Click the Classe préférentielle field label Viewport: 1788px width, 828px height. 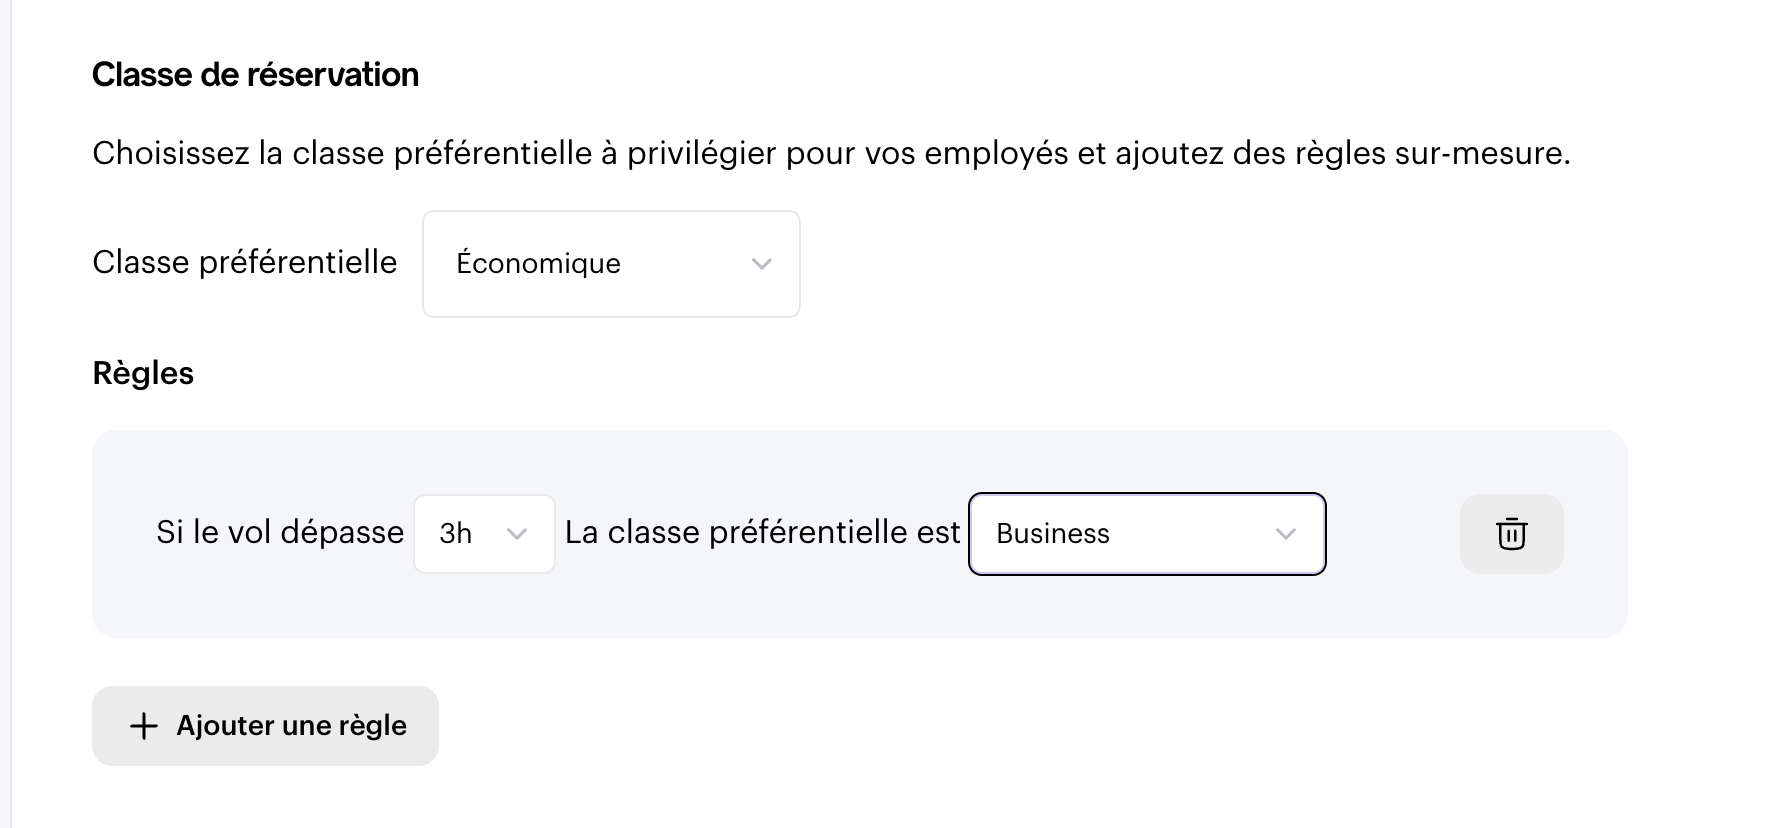point(245,262)
